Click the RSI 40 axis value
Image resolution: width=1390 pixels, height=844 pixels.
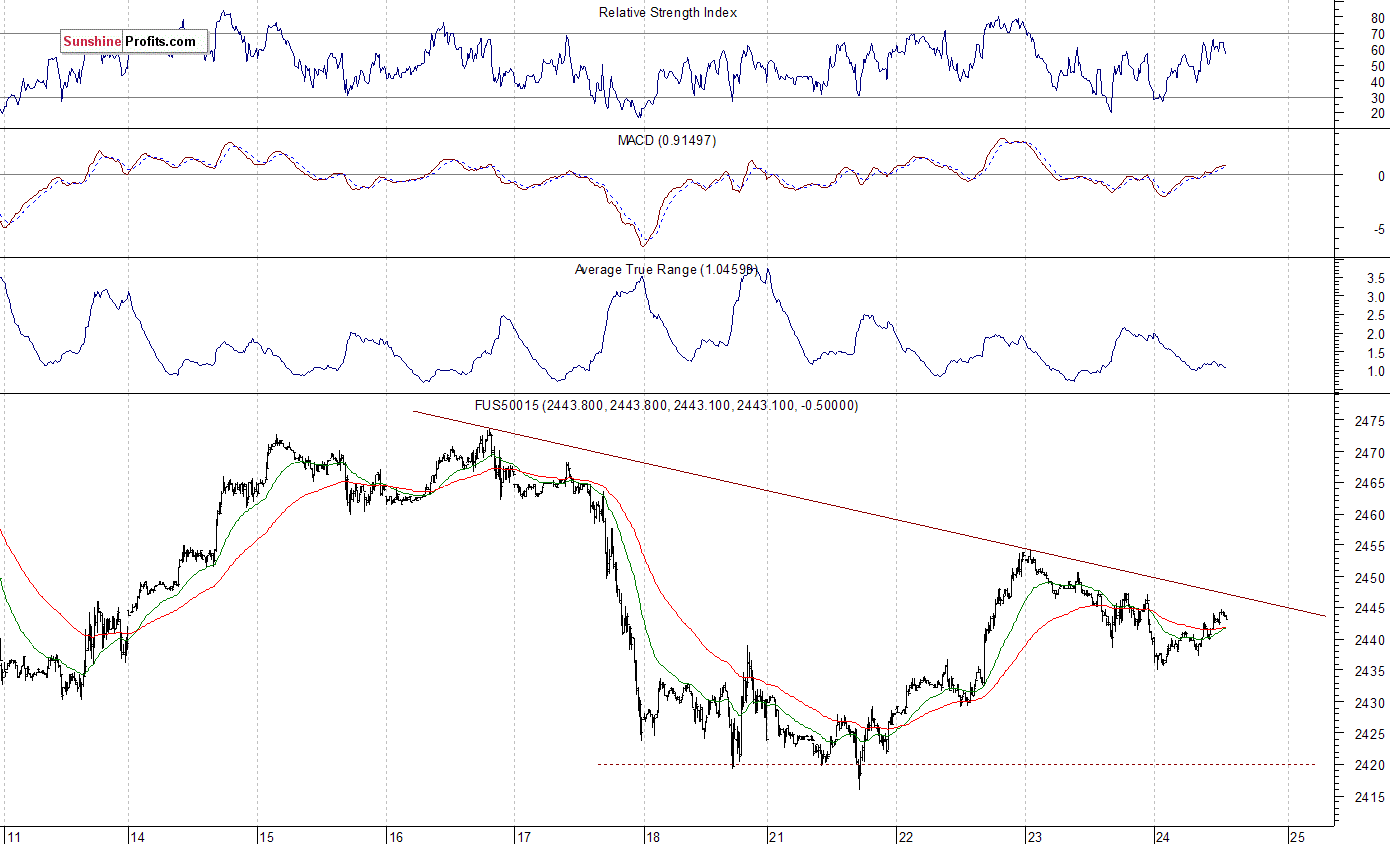[x=1377, y=82]
